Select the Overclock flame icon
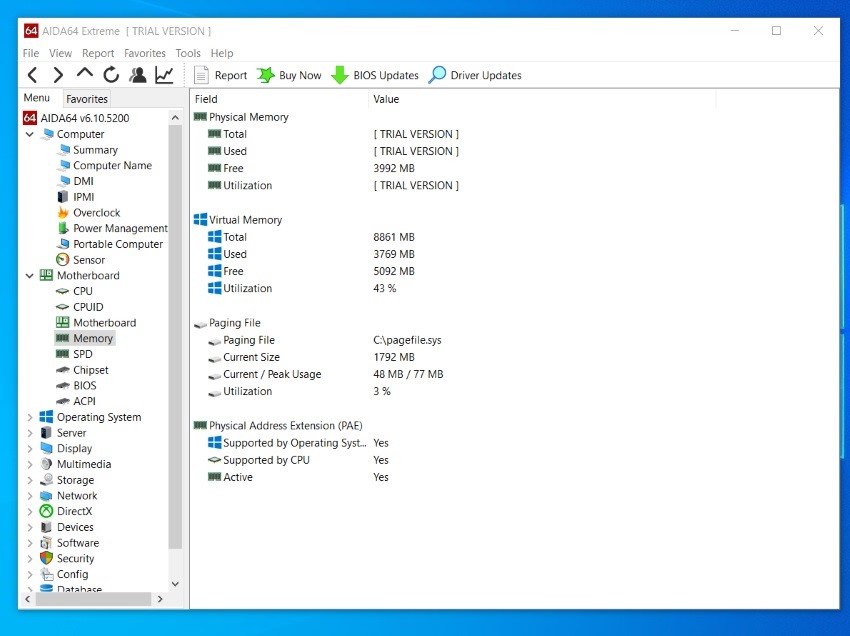This screenshot has width=850, height=636. pos(63,213)
